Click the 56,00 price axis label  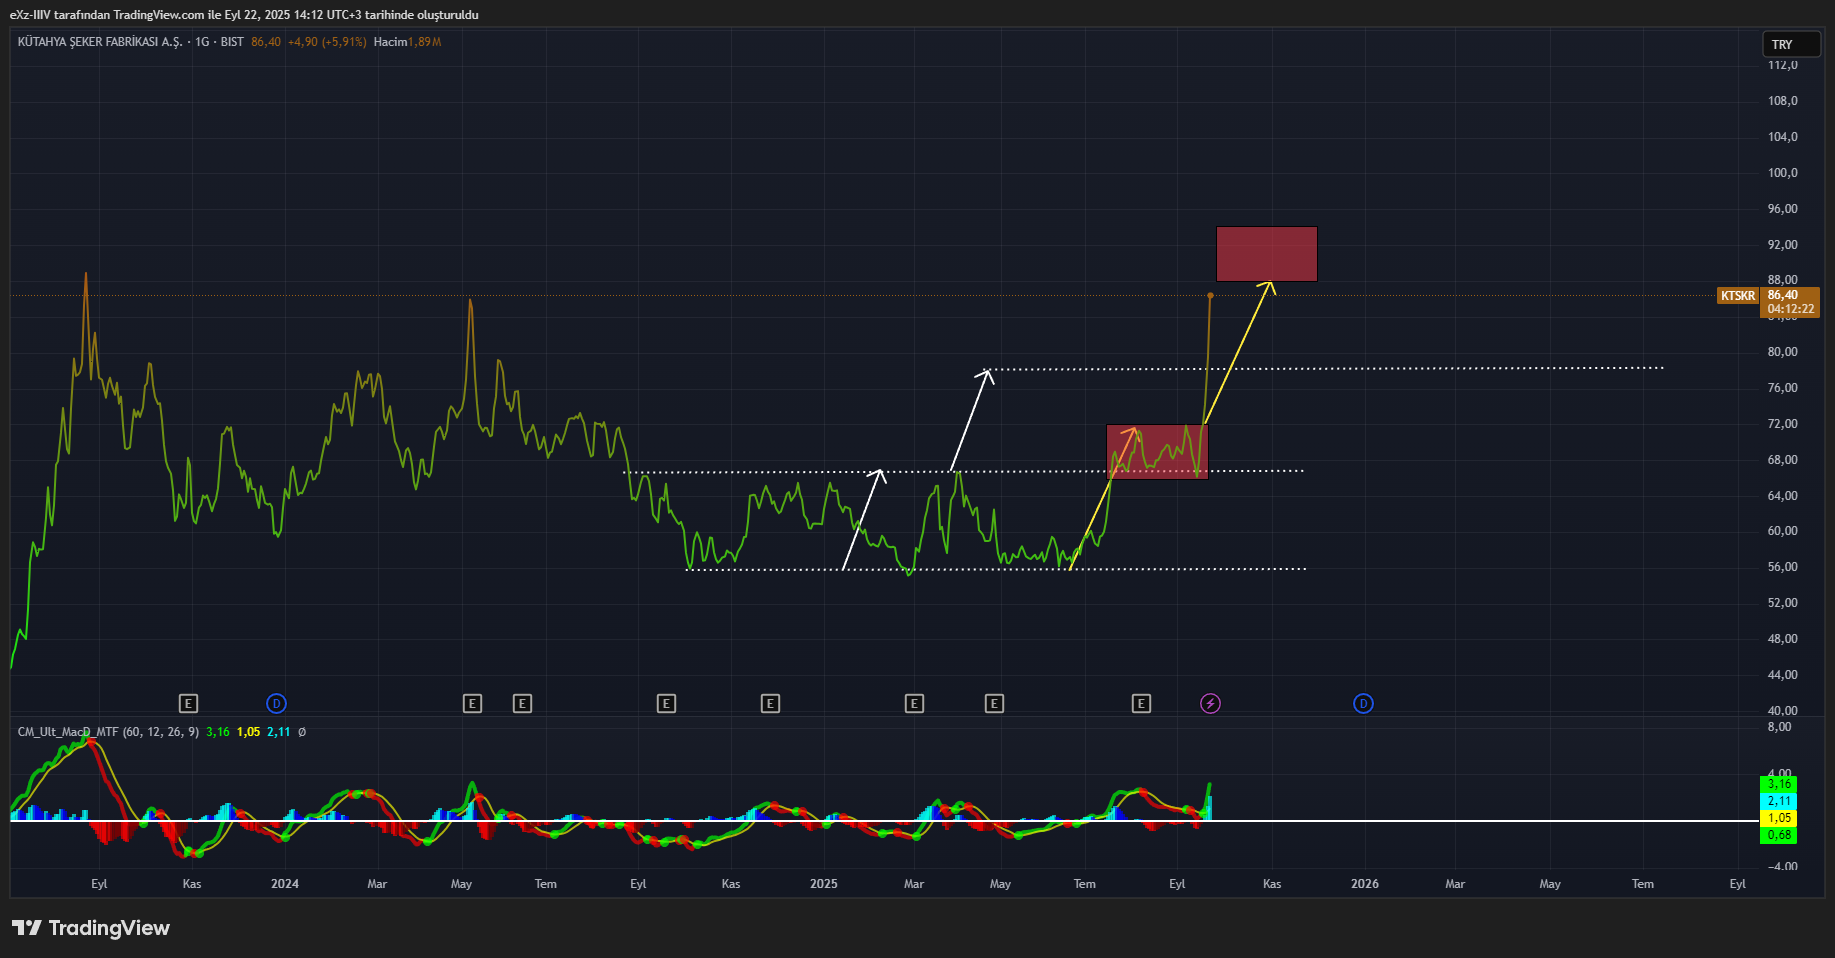(1782, 567)
